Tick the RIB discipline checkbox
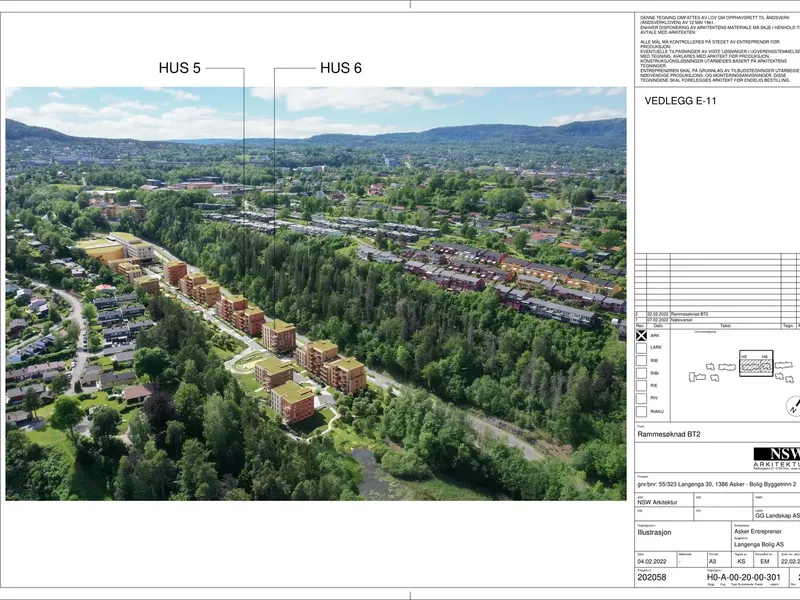Screen dimensions: 800x600 [x=641, y=361]
